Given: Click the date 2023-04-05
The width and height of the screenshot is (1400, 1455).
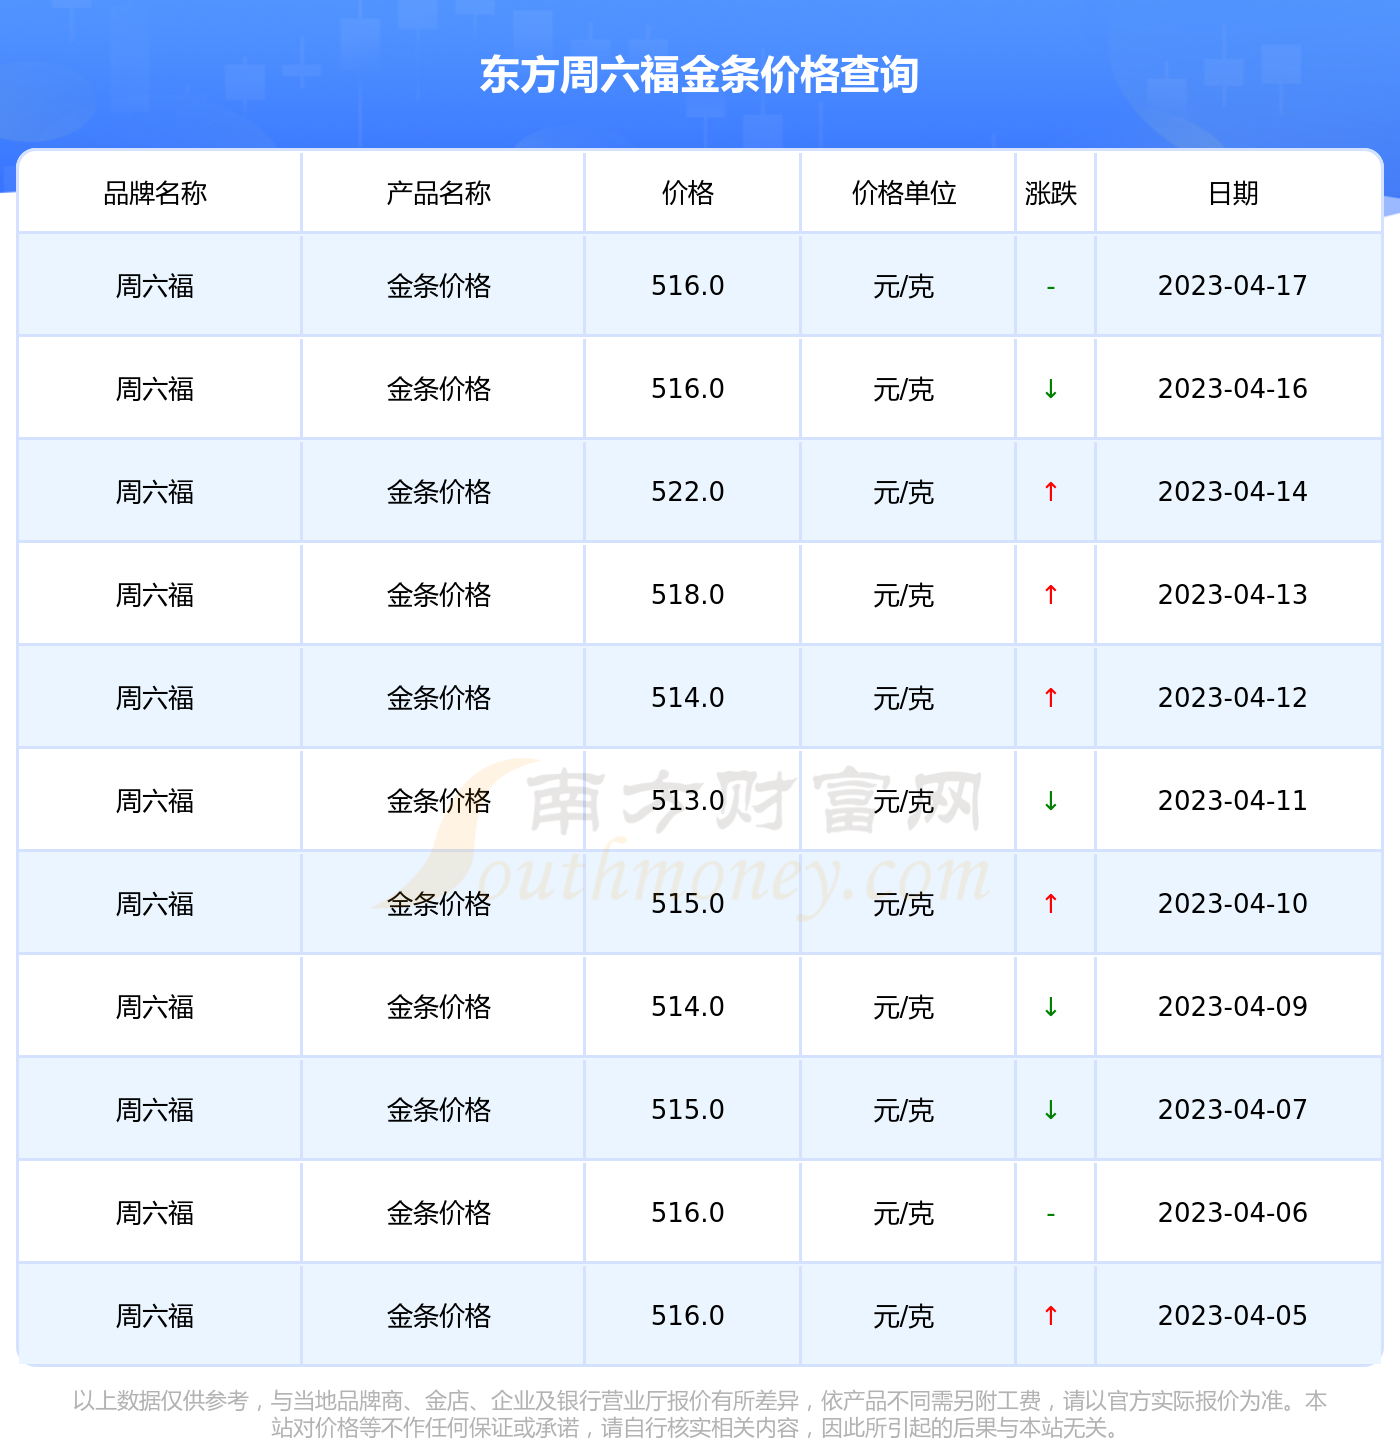Looking at the screenshot, I should pos(1233,1316).
